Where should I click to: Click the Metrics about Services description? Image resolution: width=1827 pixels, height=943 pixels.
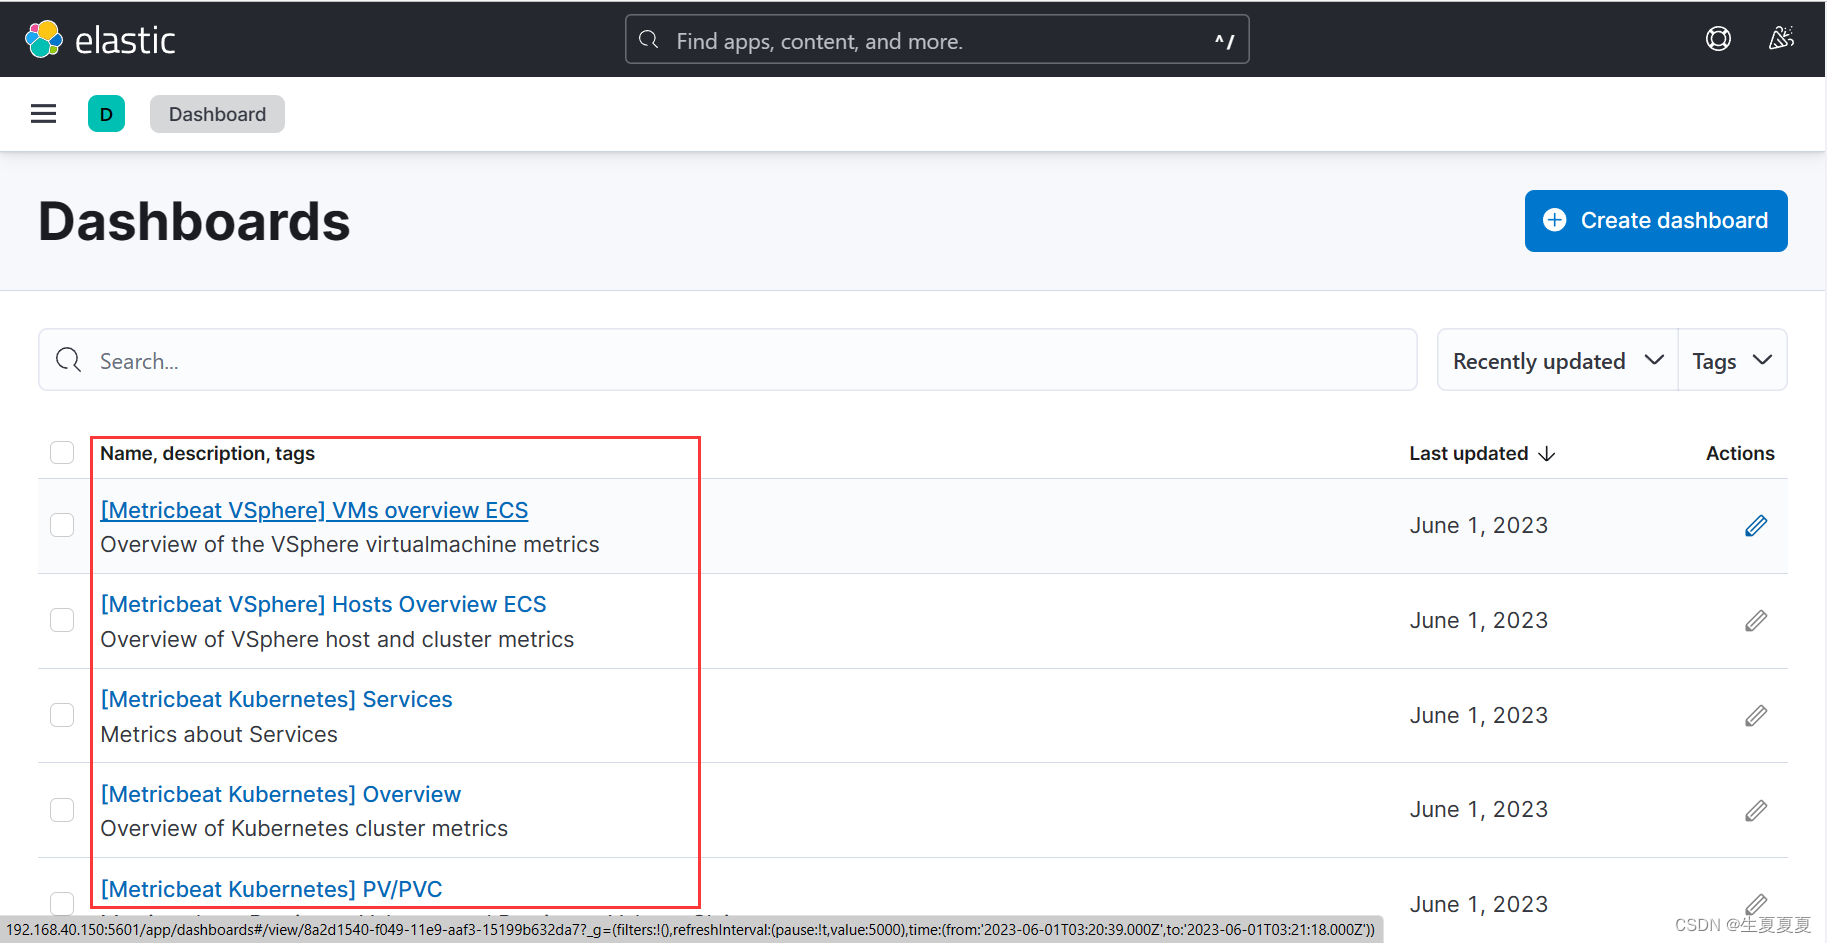click(x=219, y=735)
